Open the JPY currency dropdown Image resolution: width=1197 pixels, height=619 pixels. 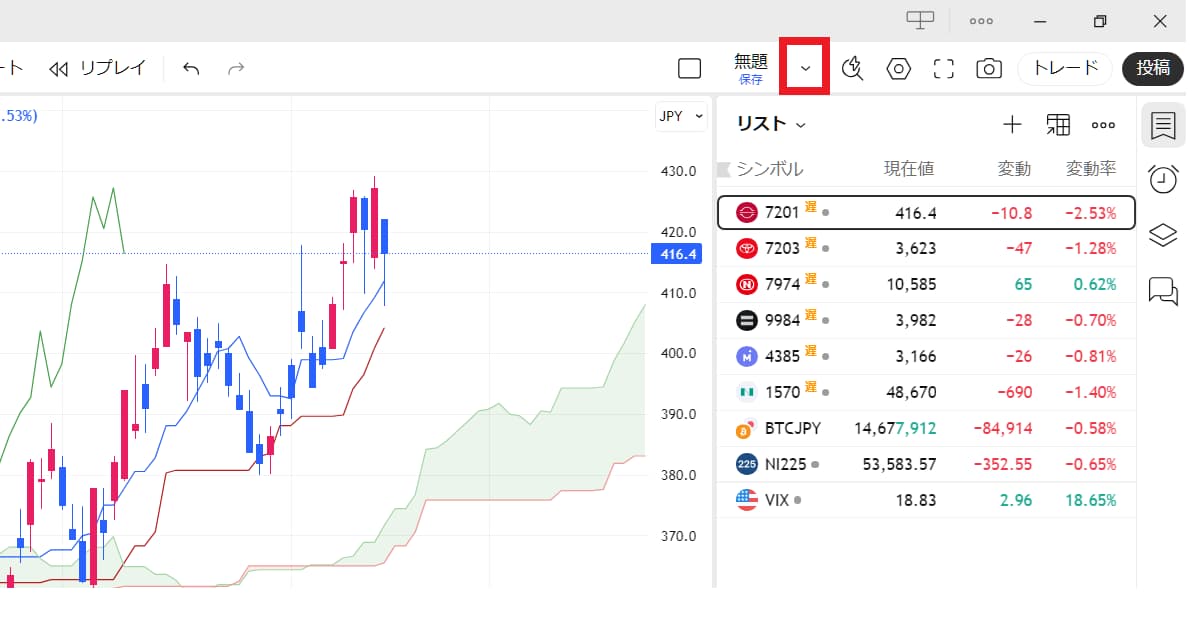681,116
